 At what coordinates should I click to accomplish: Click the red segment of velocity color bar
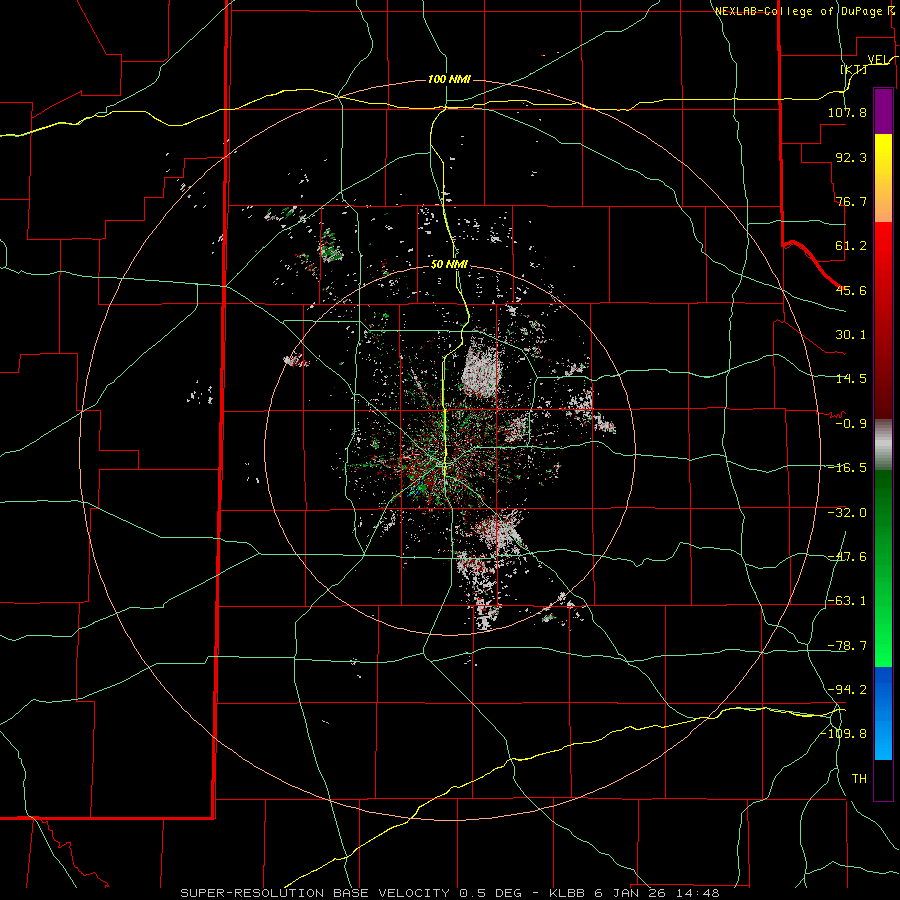point(883,320)
